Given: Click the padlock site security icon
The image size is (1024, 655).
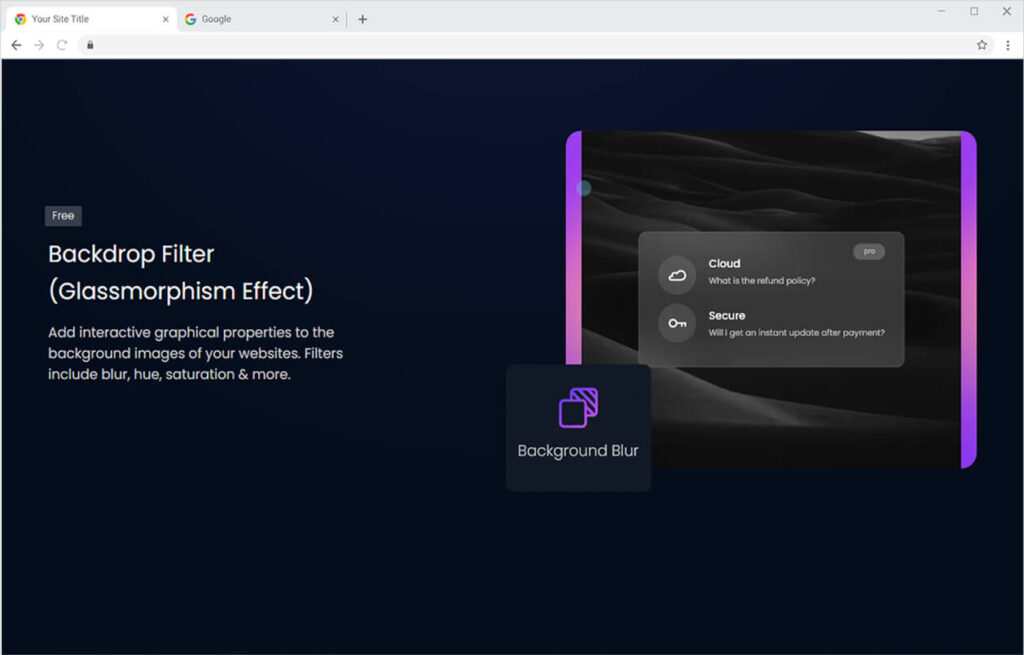Looking at the screenshot, I should coord(89,45).
